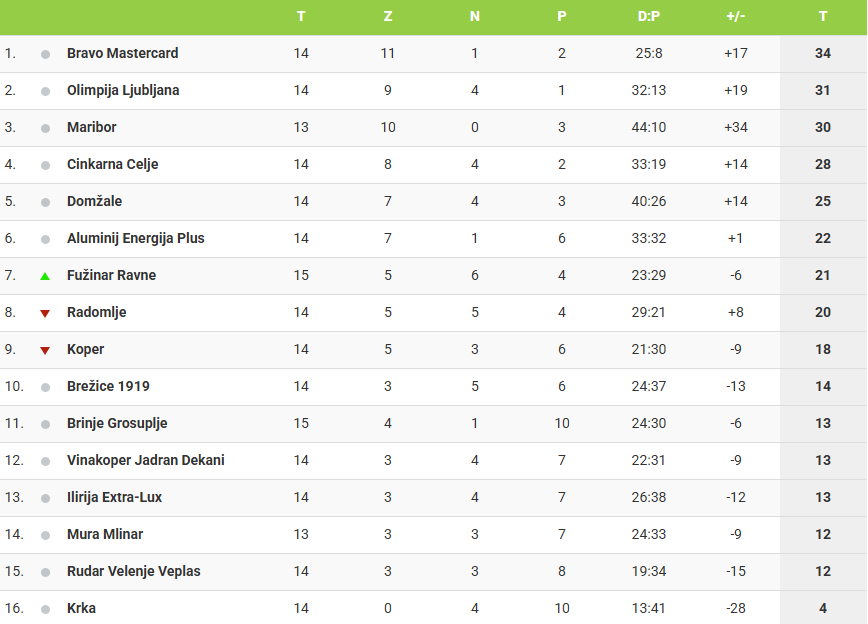Click Rudar Velenje Veplas team name
The image size is (868, 624).
134,571
